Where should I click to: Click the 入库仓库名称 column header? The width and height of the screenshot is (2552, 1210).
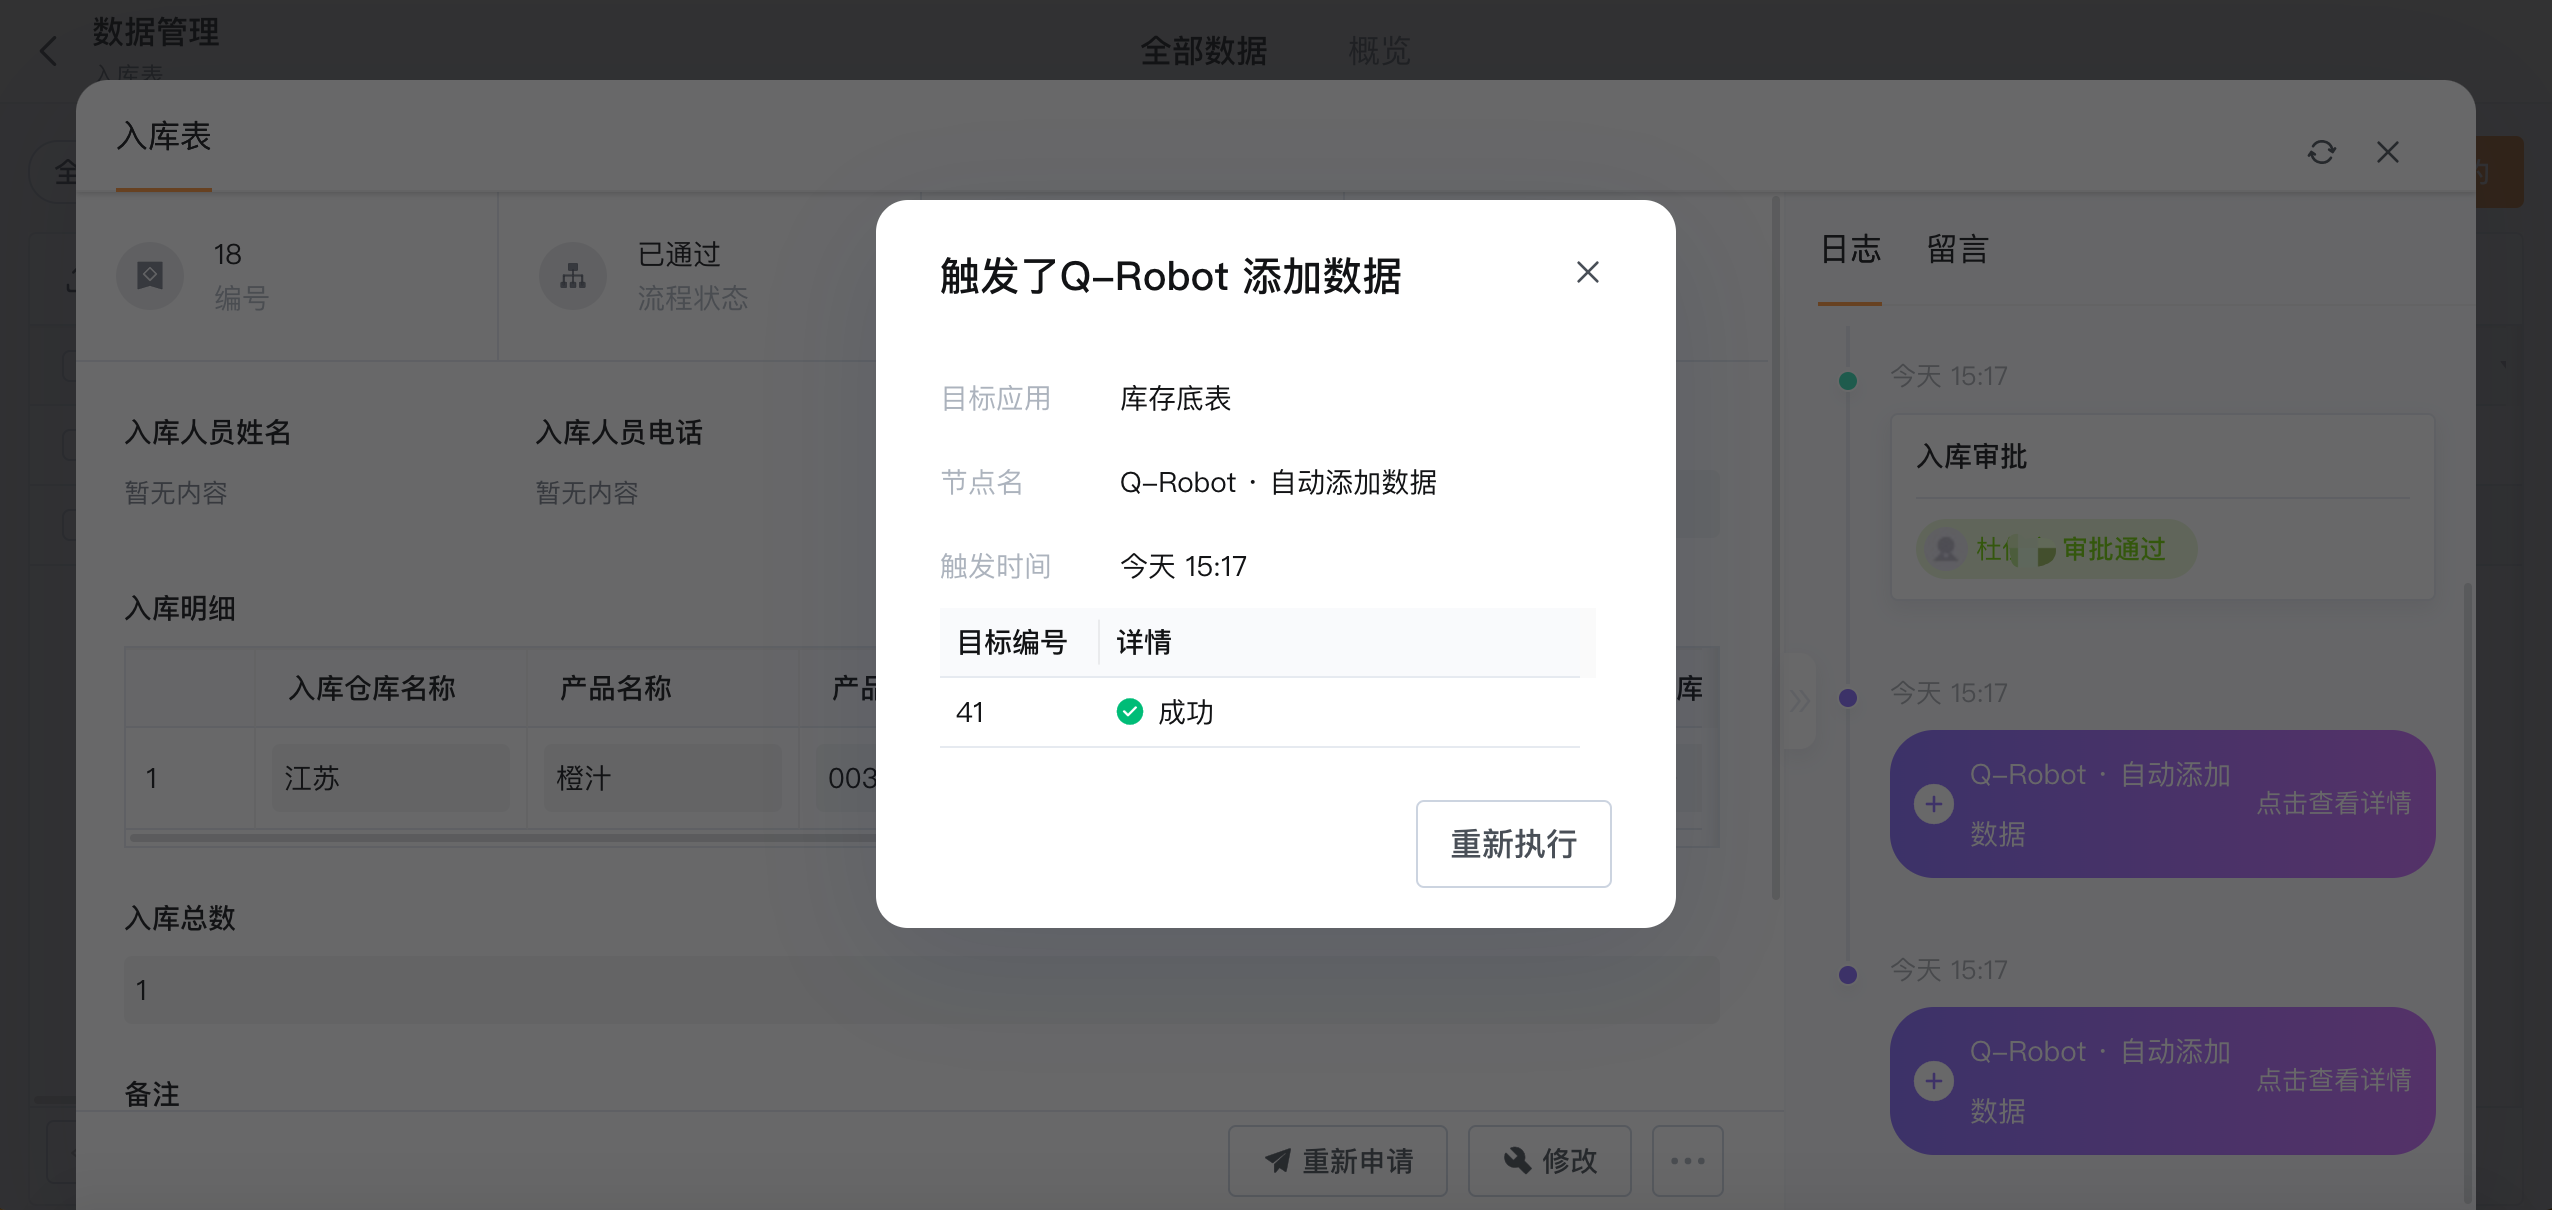372,688
